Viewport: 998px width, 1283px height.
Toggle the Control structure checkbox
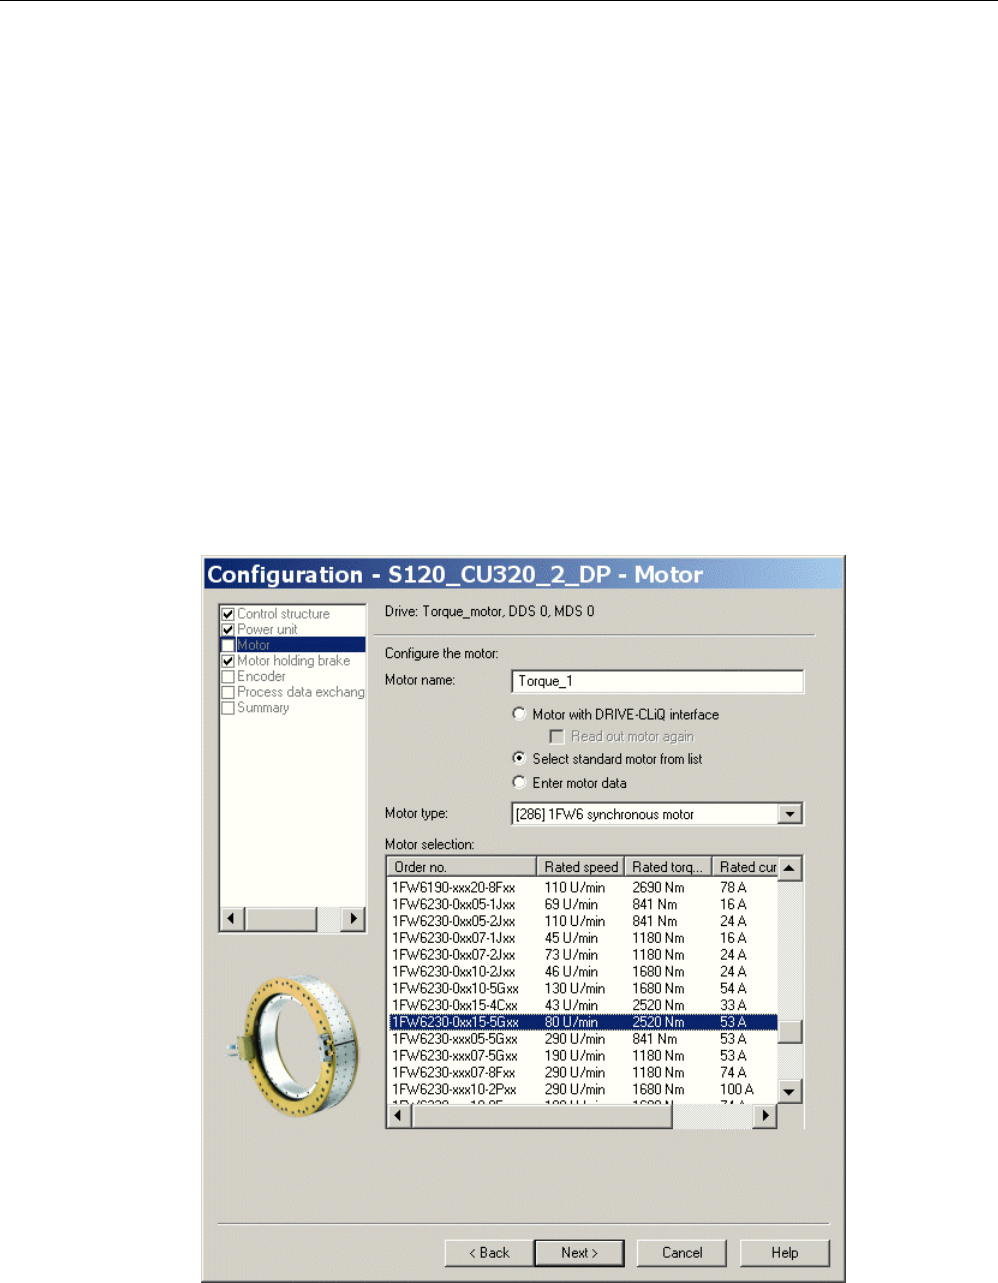(x=228, y=614)
